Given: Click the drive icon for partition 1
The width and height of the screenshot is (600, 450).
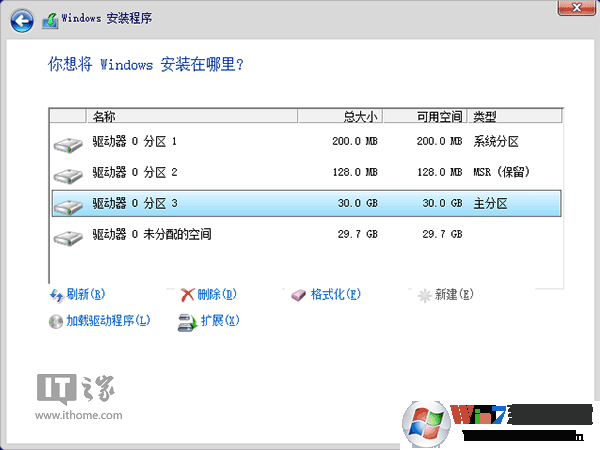Looking at the screenshot, I should 68,145.
